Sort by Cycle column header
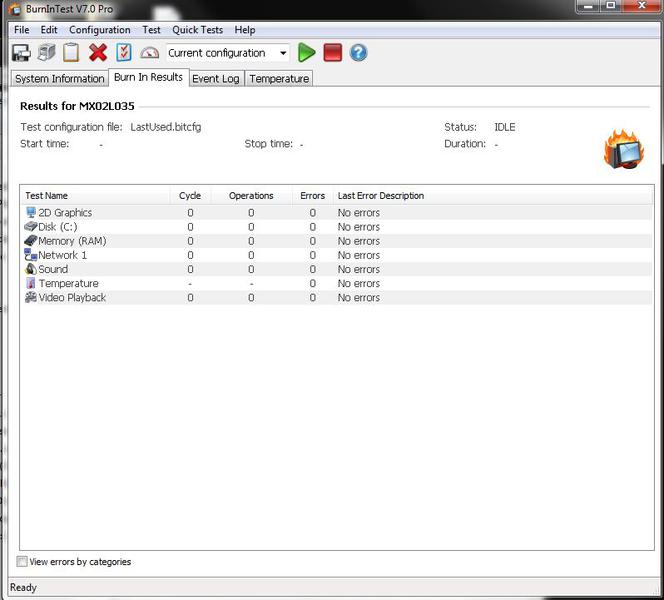This screenshot has width=664, height=600. tap(190, 196)
